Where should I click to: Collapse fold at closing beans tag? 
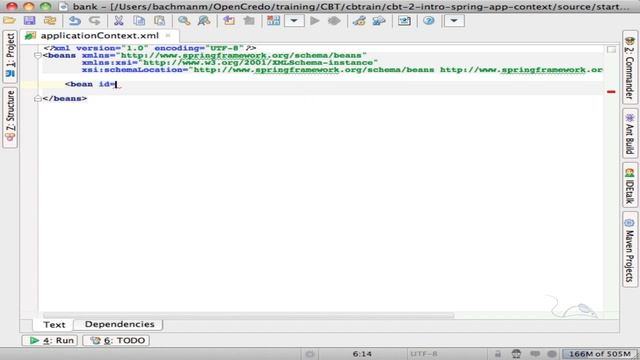click(x=38, y=98)
